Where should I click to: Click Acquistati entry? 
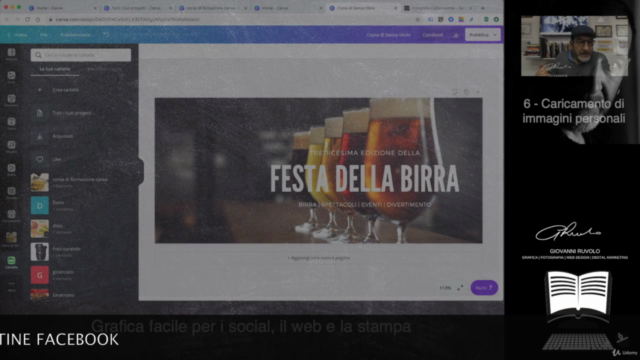point(62,136)
